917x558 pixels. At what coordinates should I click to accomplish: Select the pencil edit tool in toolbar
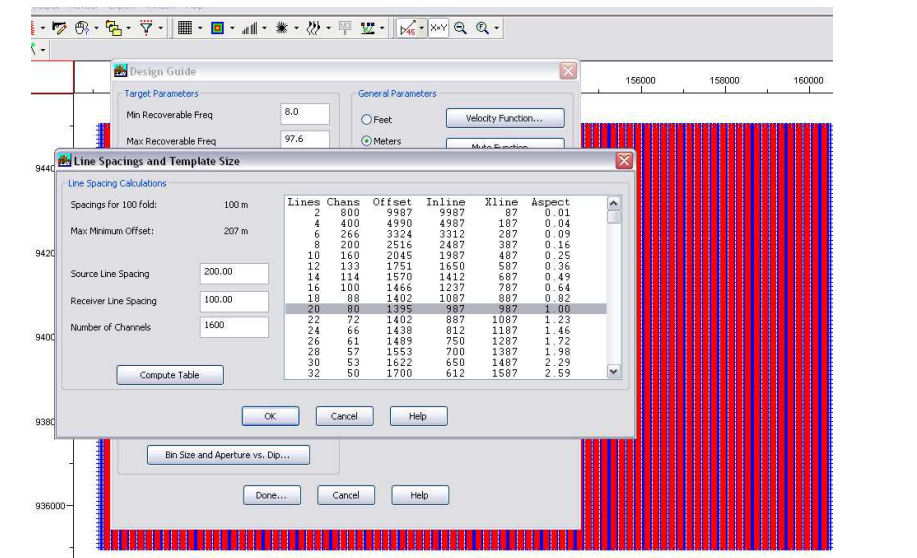pyautogui.click(x=59, y=27)
